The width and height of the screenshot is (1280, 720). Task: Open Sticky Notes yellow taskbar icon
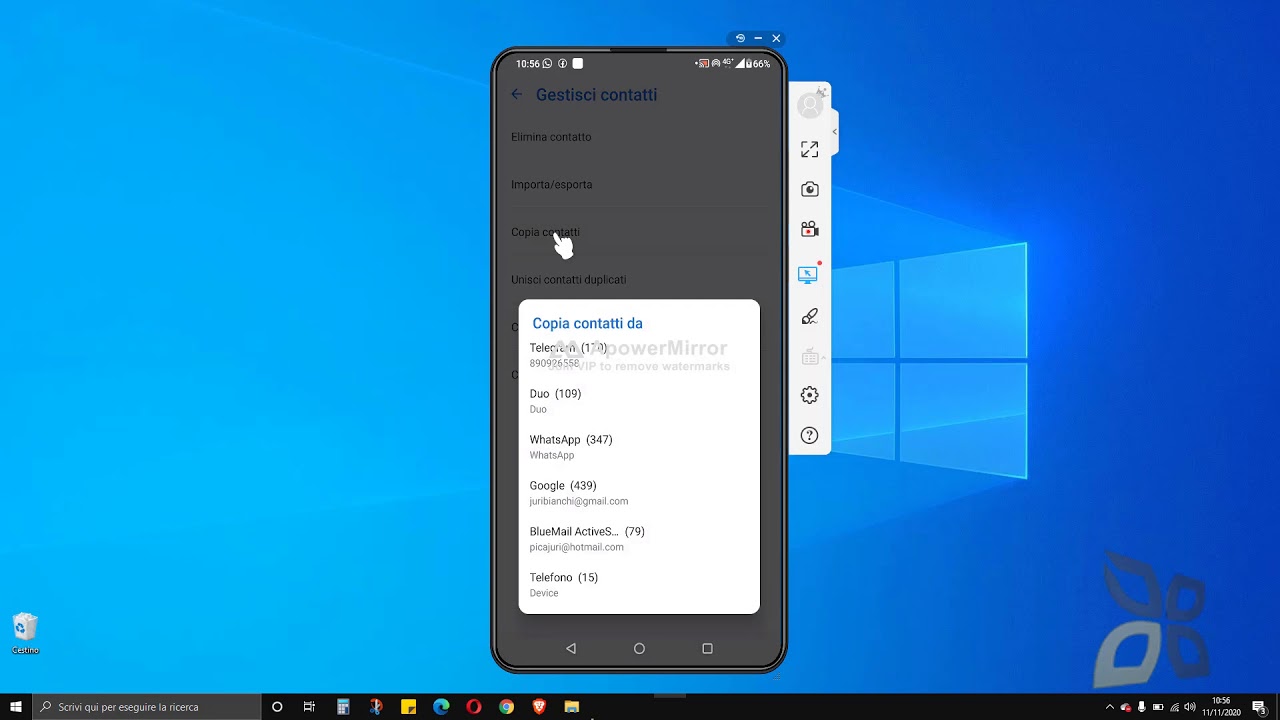tap(408, 707)
